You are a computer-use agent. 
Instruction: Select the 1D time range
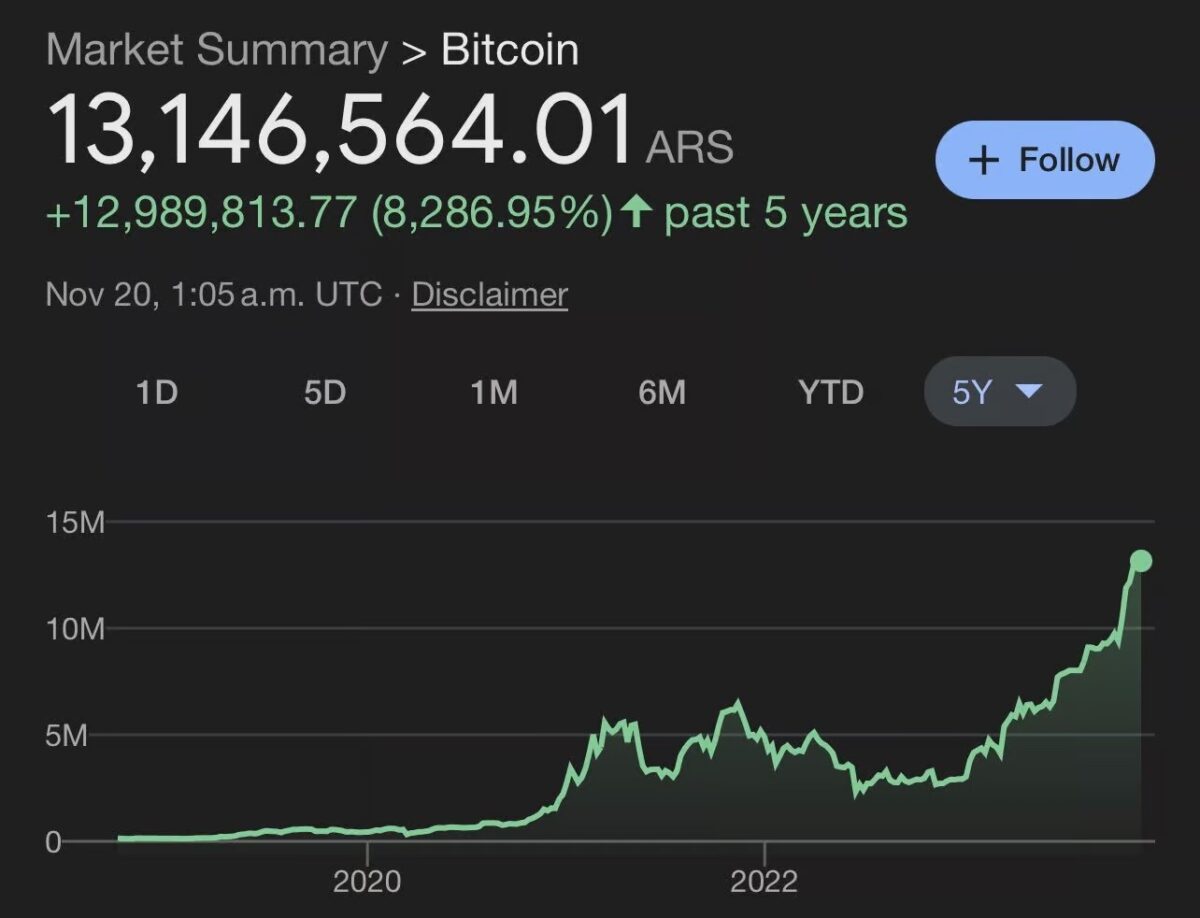tap(157, 392)
